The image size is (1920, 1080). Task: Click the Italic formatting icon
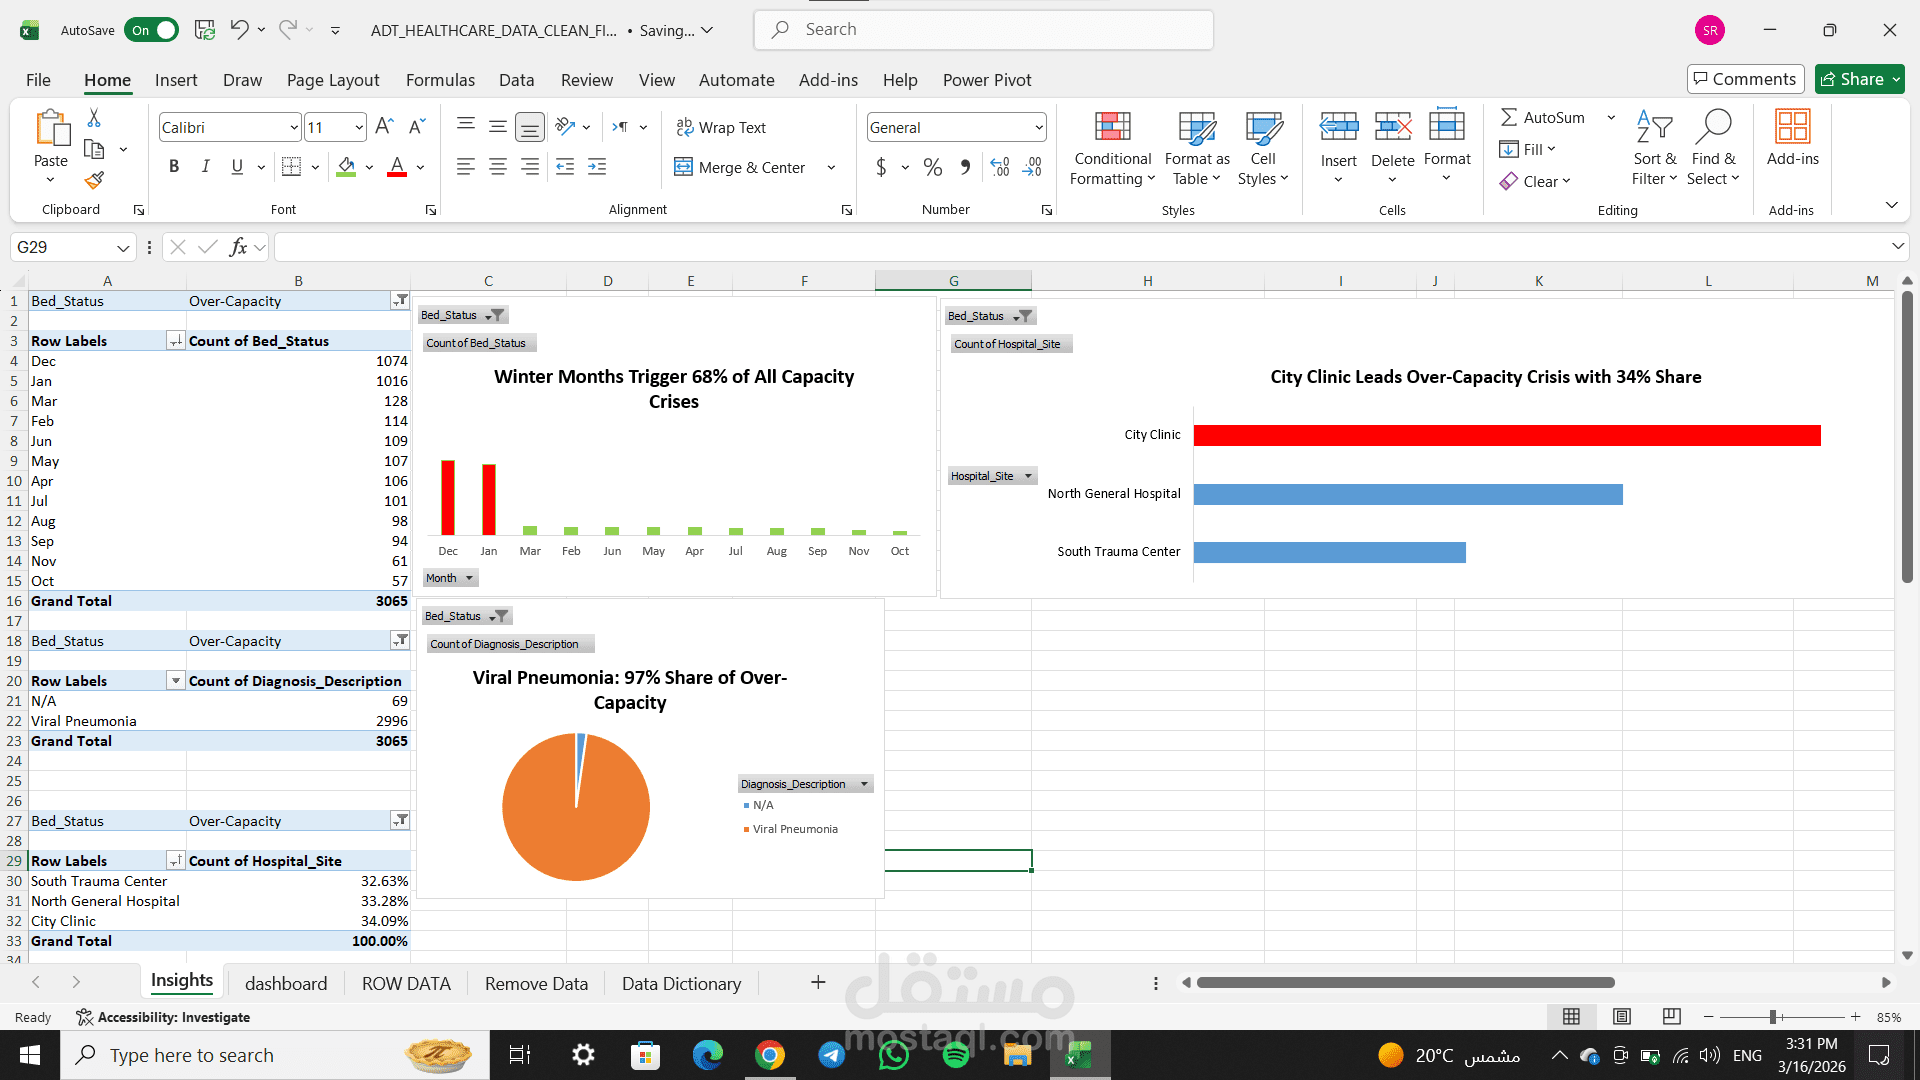[205, 167]
